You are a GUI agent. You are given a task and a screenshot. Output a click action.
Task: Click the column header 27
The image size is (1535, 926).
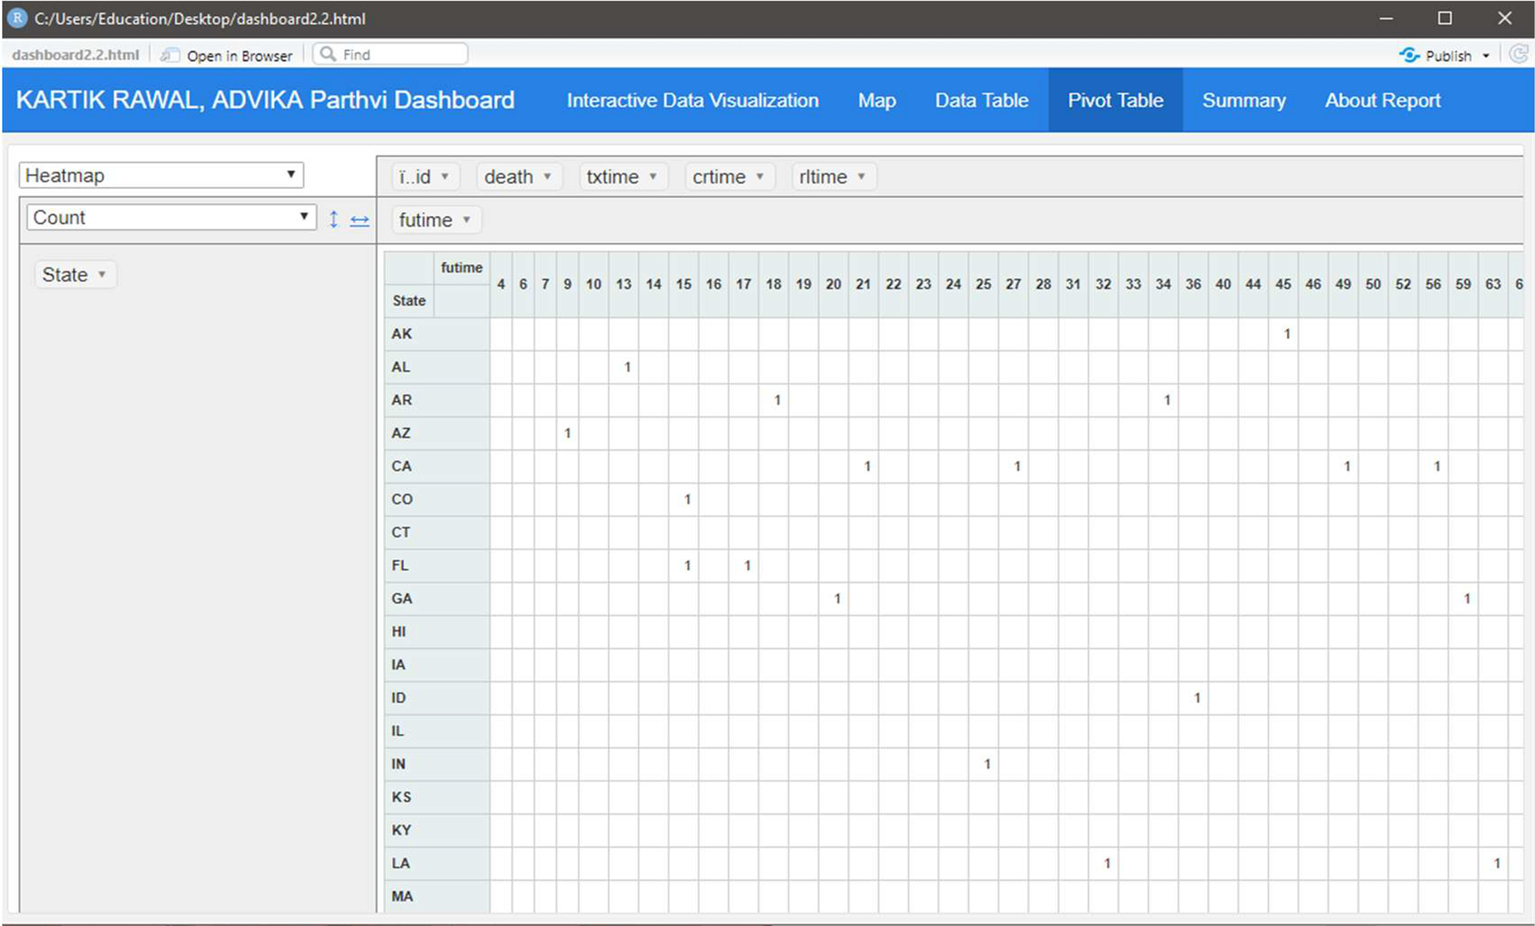click(x=1013, y=284)
